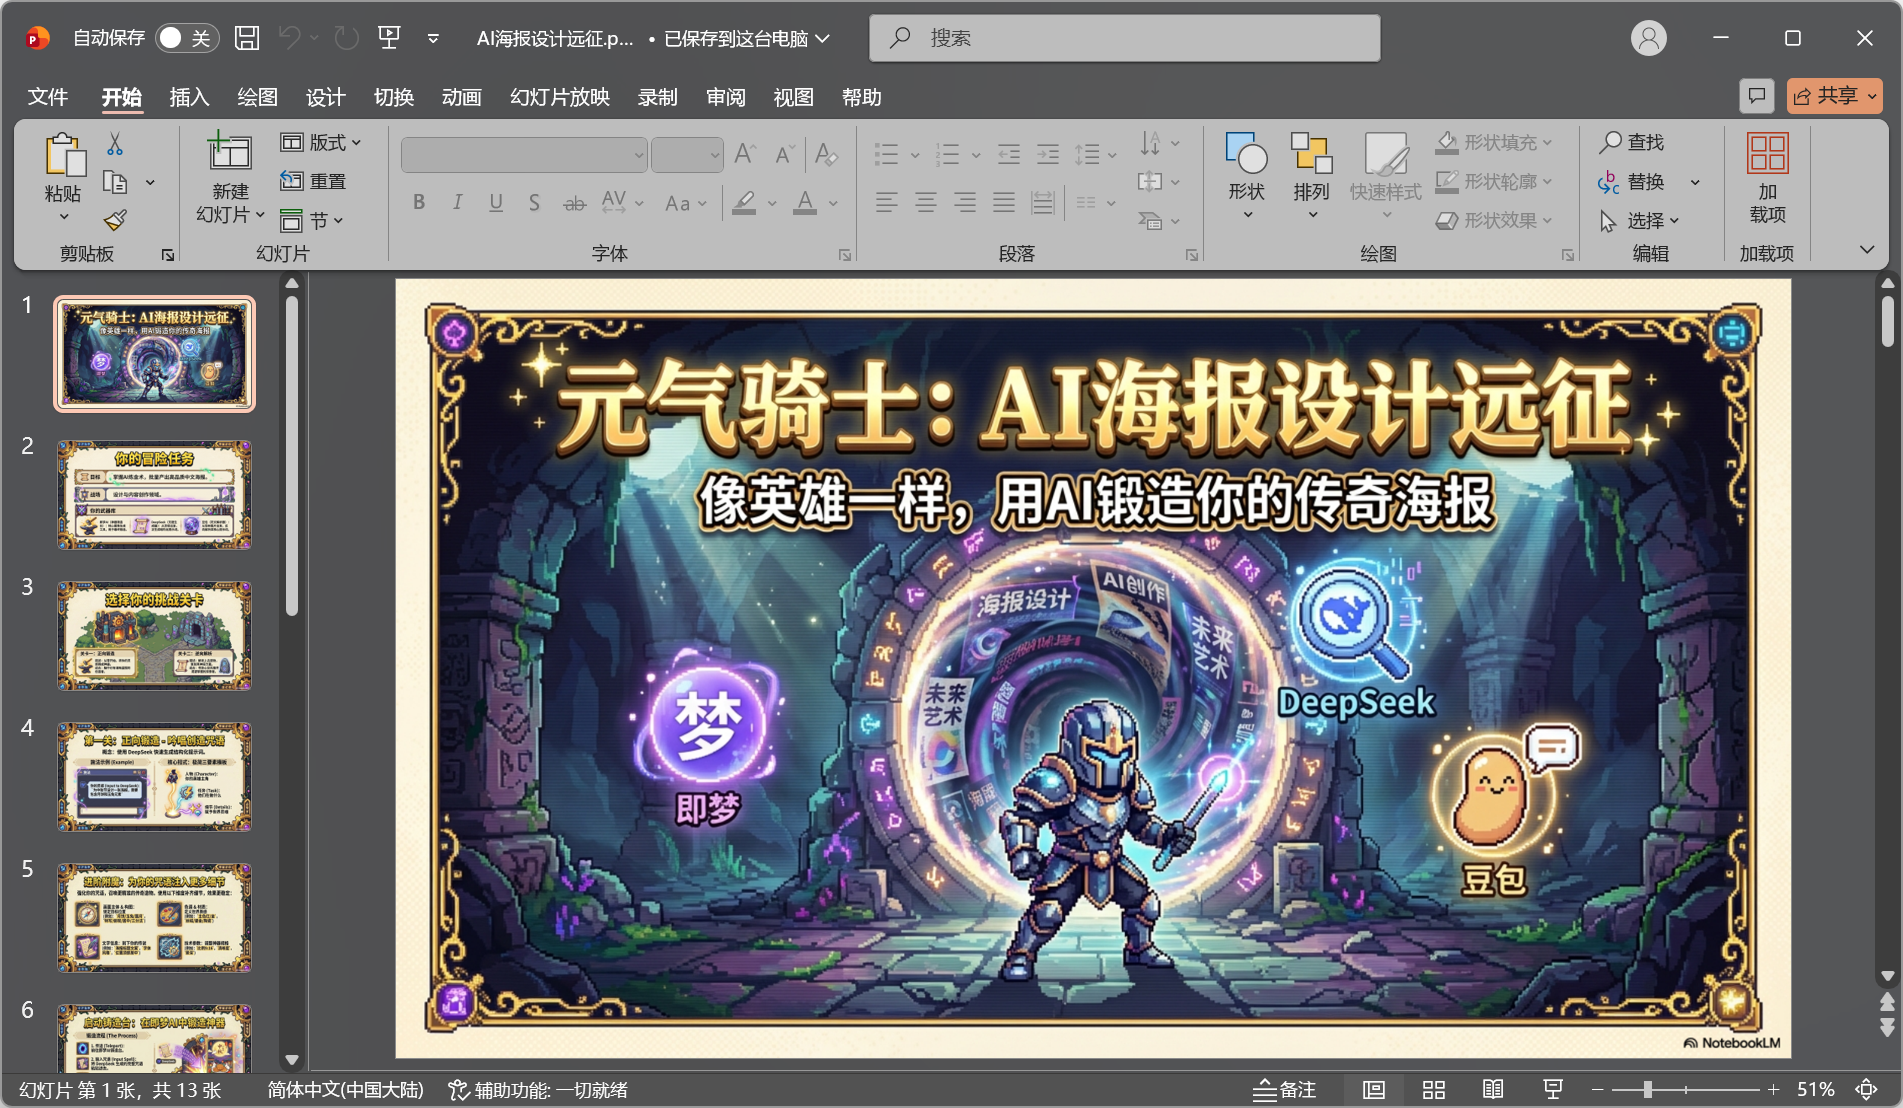Open the 选择 select dropdown
The height and width of the screenshot is (1108, 1903).
click(1640, 220)
